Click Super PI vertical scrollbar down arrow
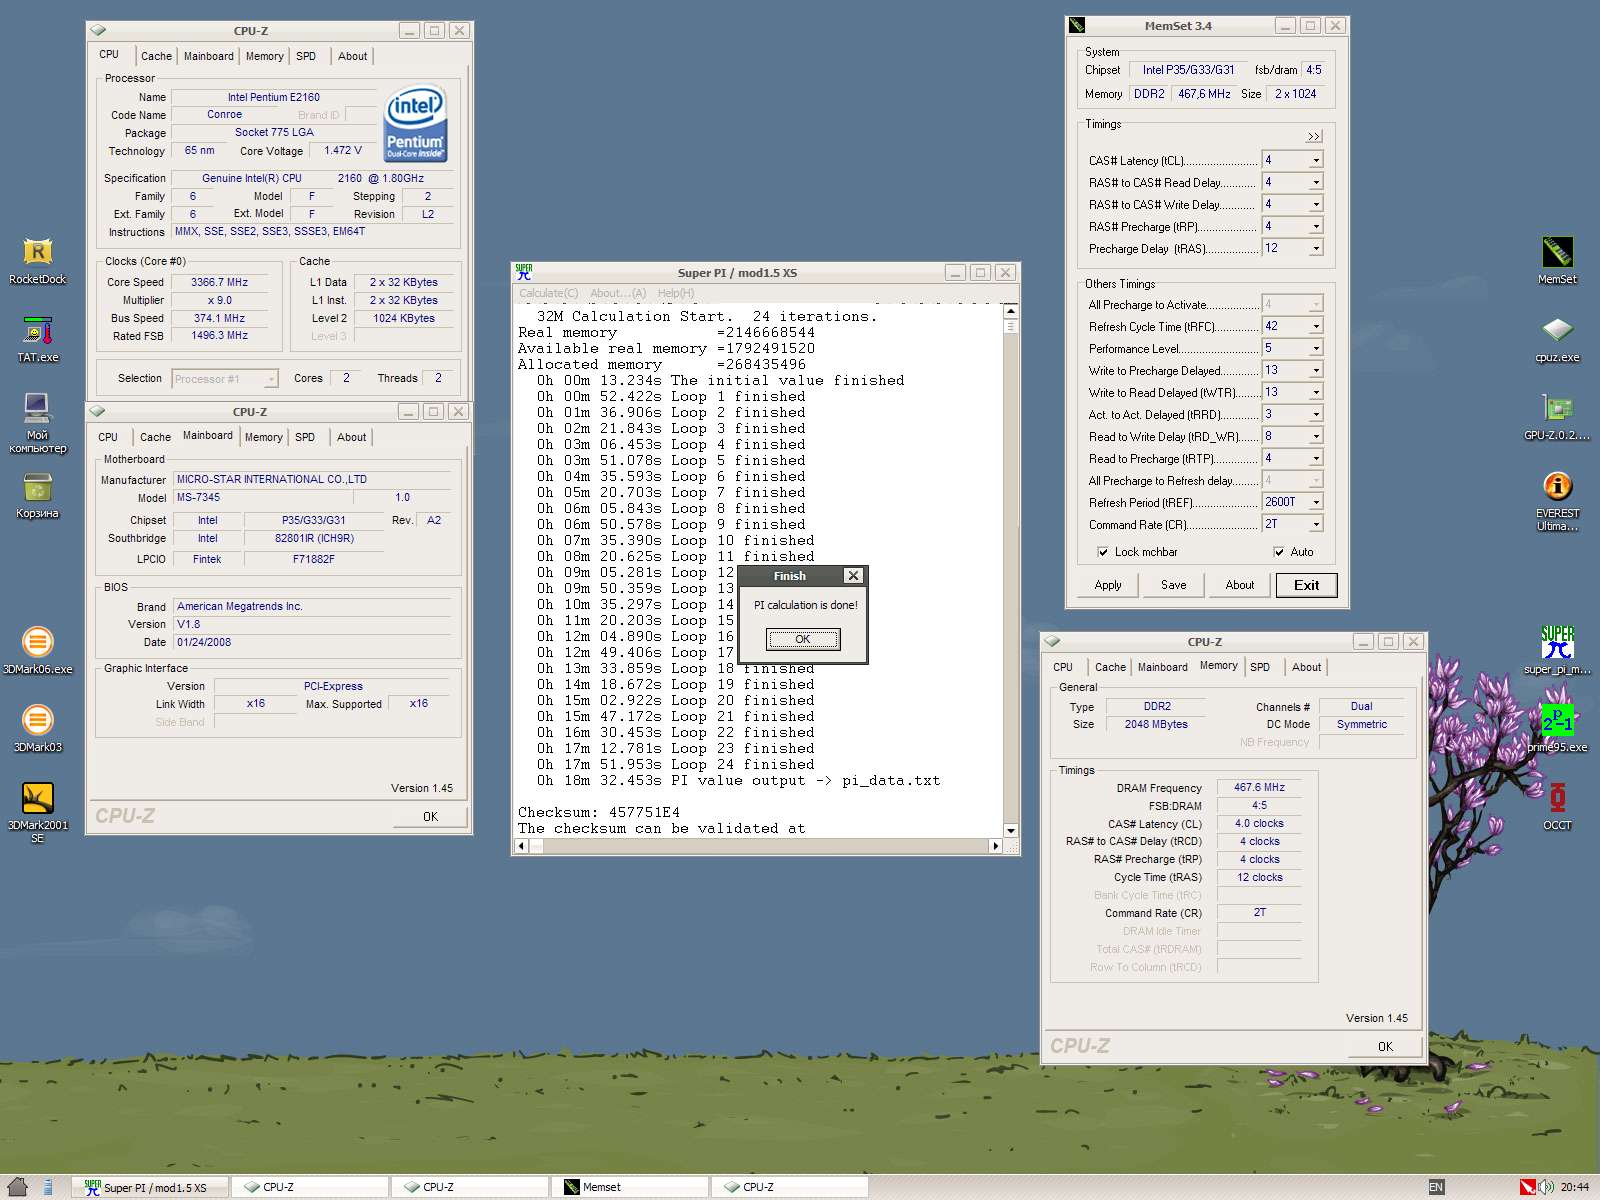The height and width of the screenshot is (1200, 1600). [x=1011, y=830]
